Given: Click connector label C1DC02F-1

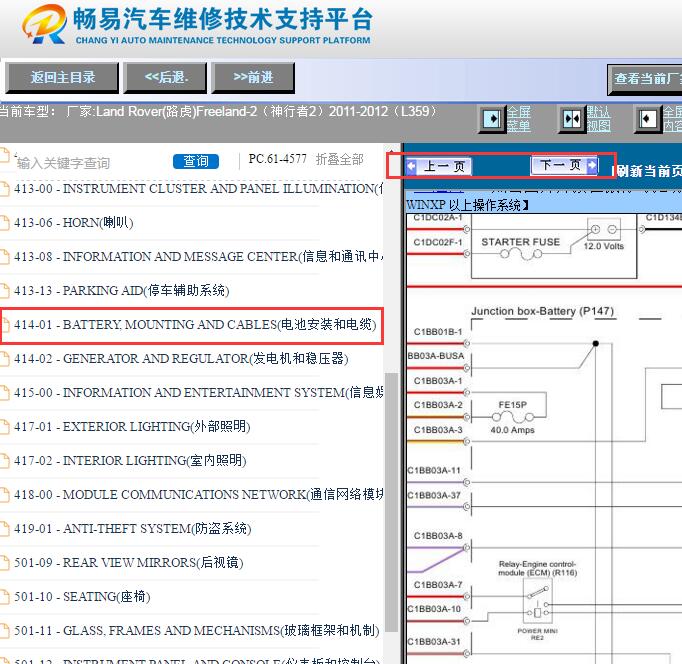Looking at the screenshot, I should point(438,242).
